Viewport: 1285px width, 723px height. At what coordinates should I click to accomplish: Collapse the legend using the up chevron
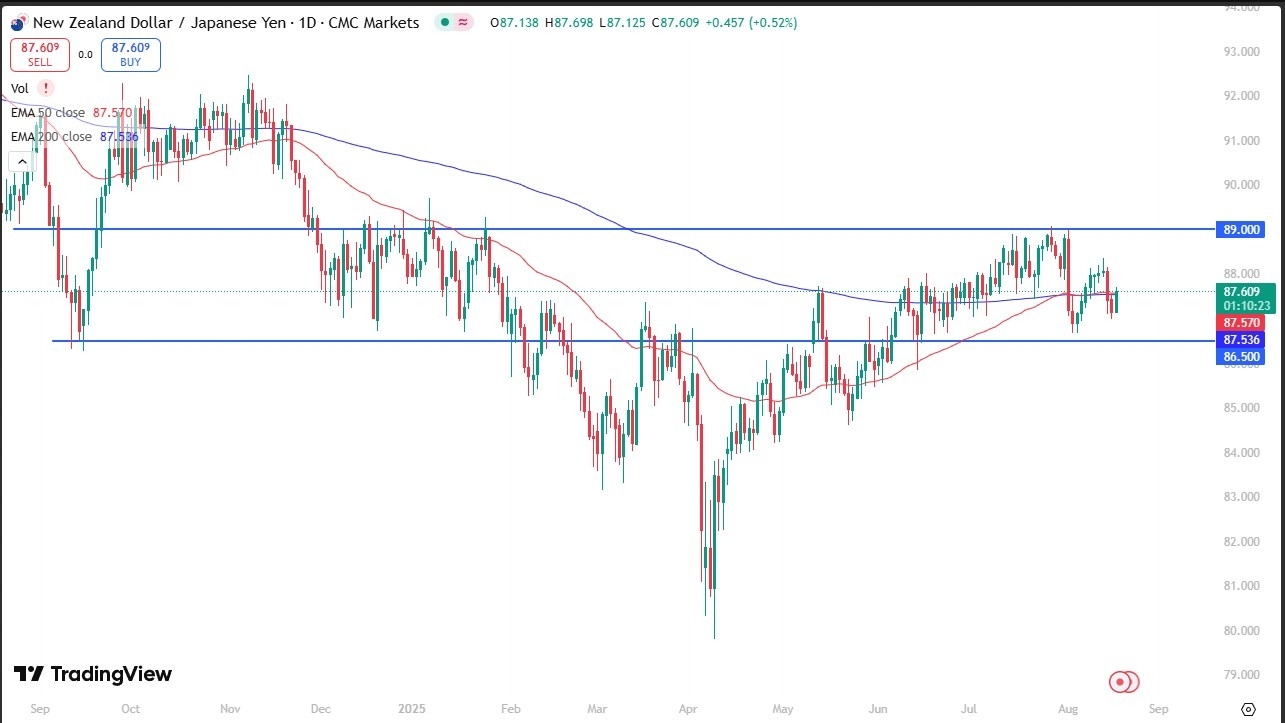(x=21, y=160)
